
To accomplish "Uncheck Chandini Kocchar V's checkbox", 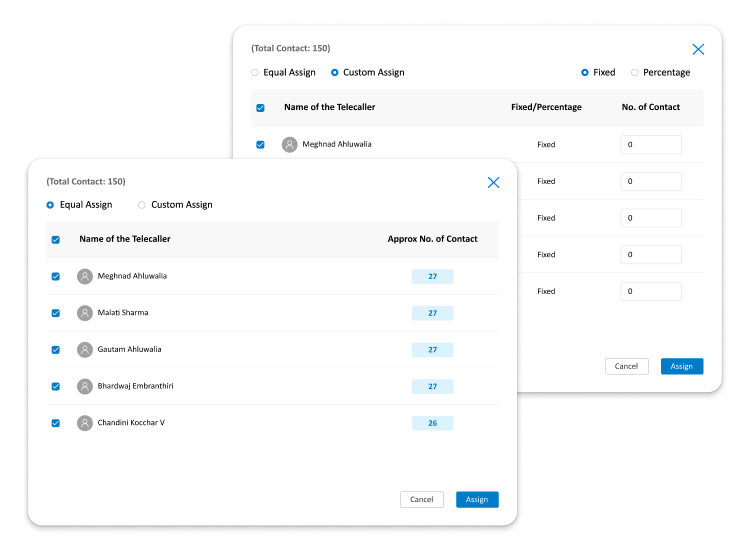I will point(56,423).
